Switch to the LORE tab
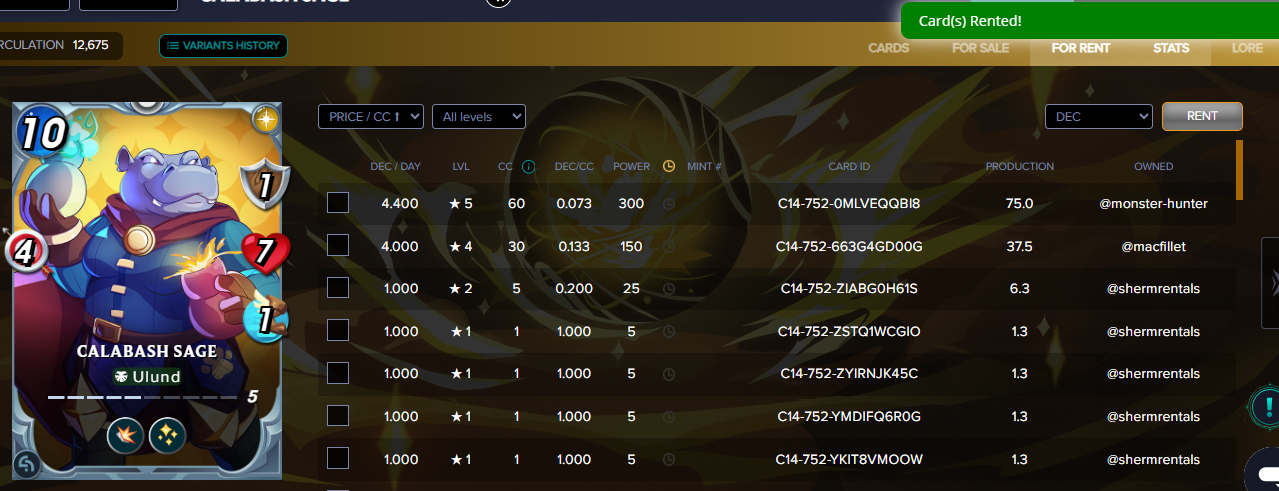The height and width of the screenshot is (491, 1279). (1247, 48)
